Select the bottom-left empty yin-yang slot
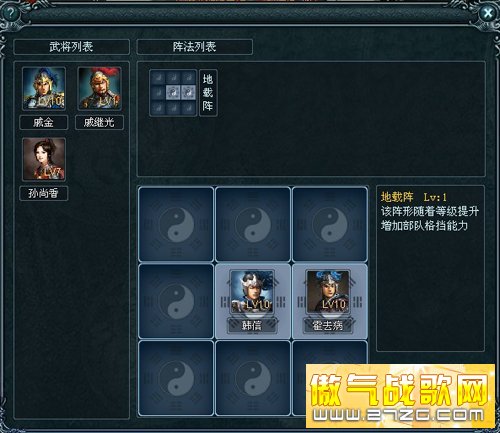This screenshot has width=500, height=433. point(176,378)
